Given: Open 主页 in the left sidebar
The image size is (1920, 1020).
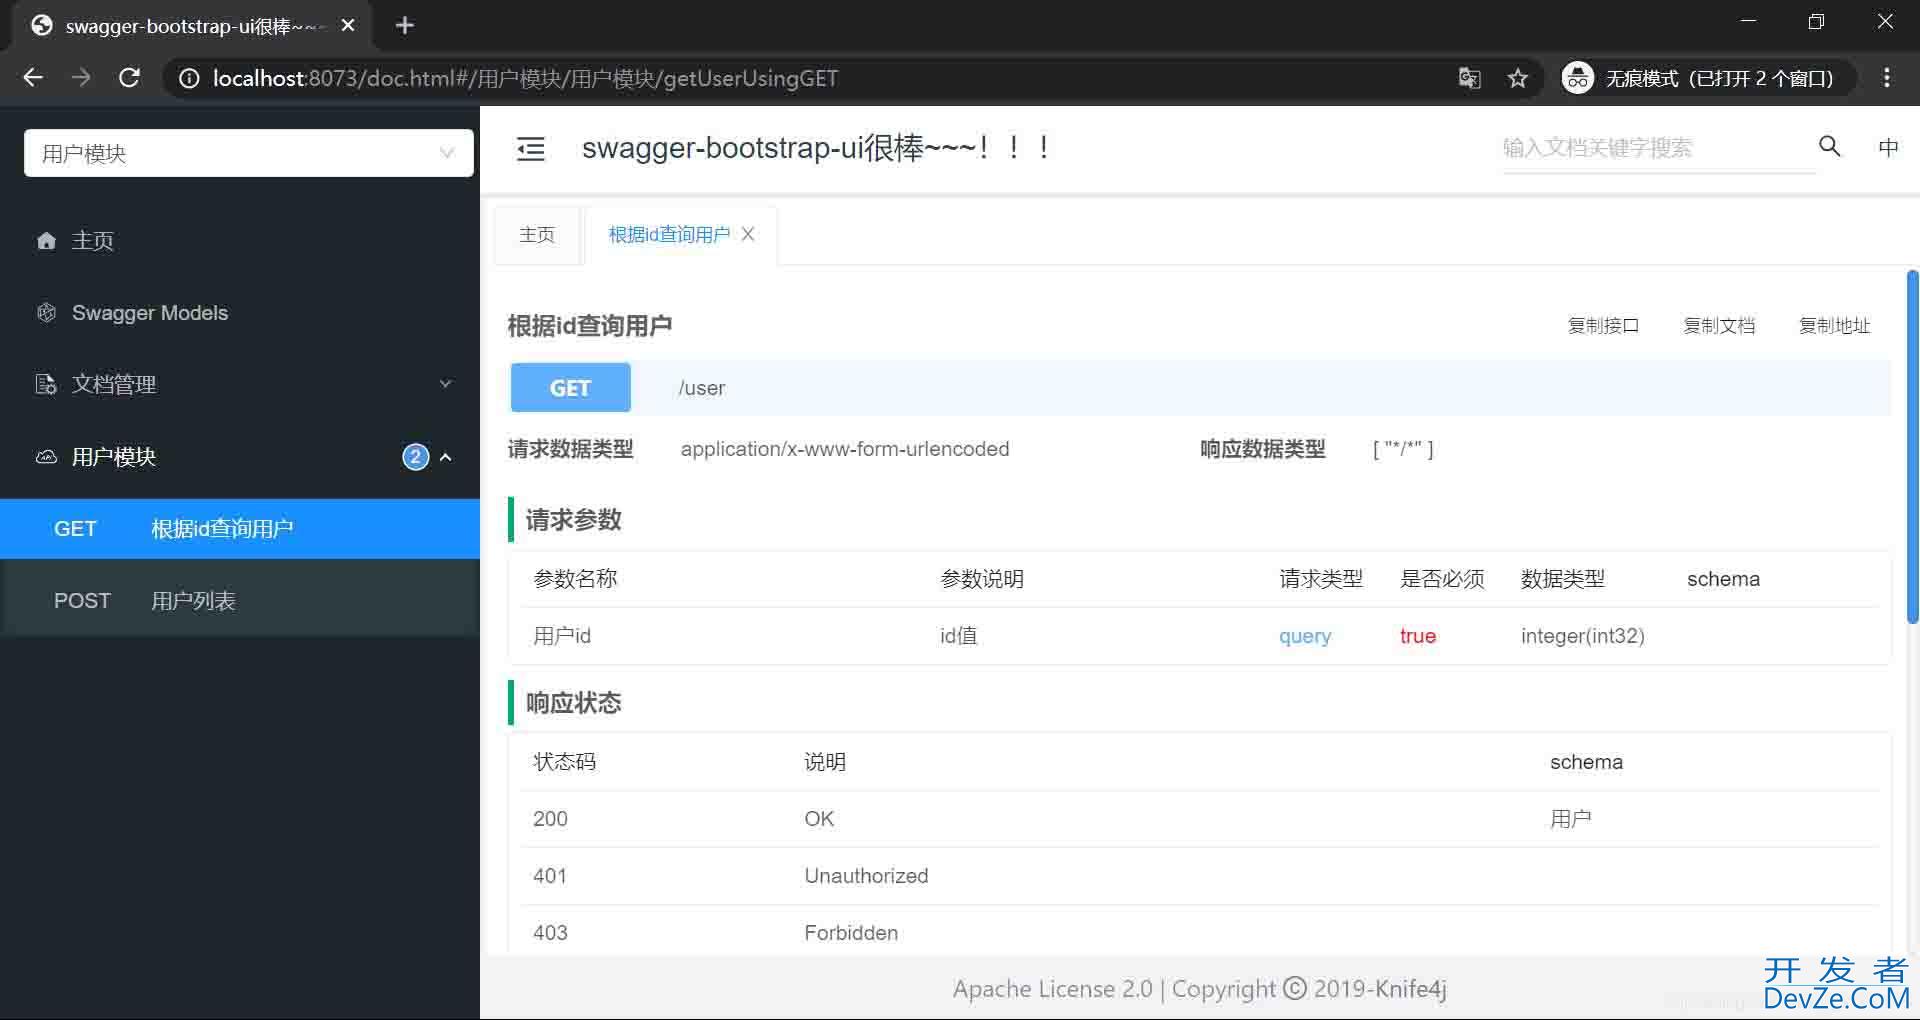Looking at the screenshot, I should (x=240, y=241).
